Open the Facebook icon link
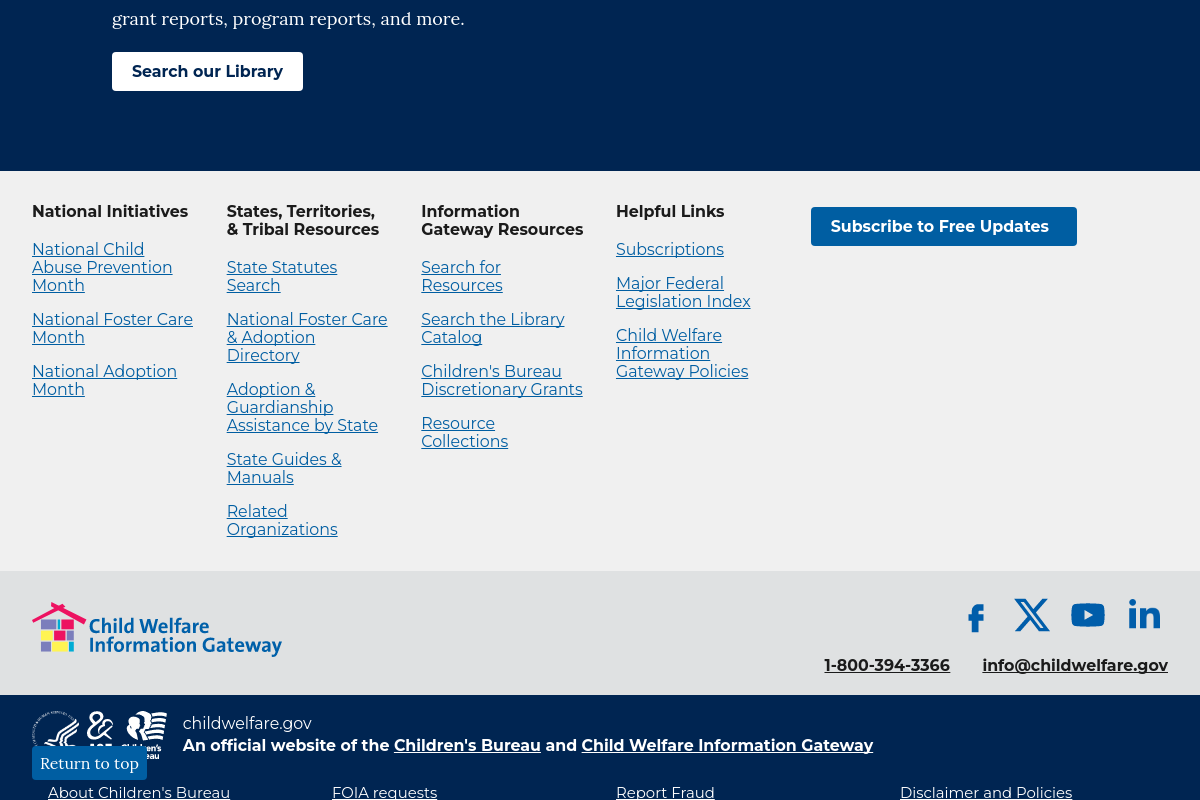The width and height of the screenshot is (1200, 800). (976, 618)
